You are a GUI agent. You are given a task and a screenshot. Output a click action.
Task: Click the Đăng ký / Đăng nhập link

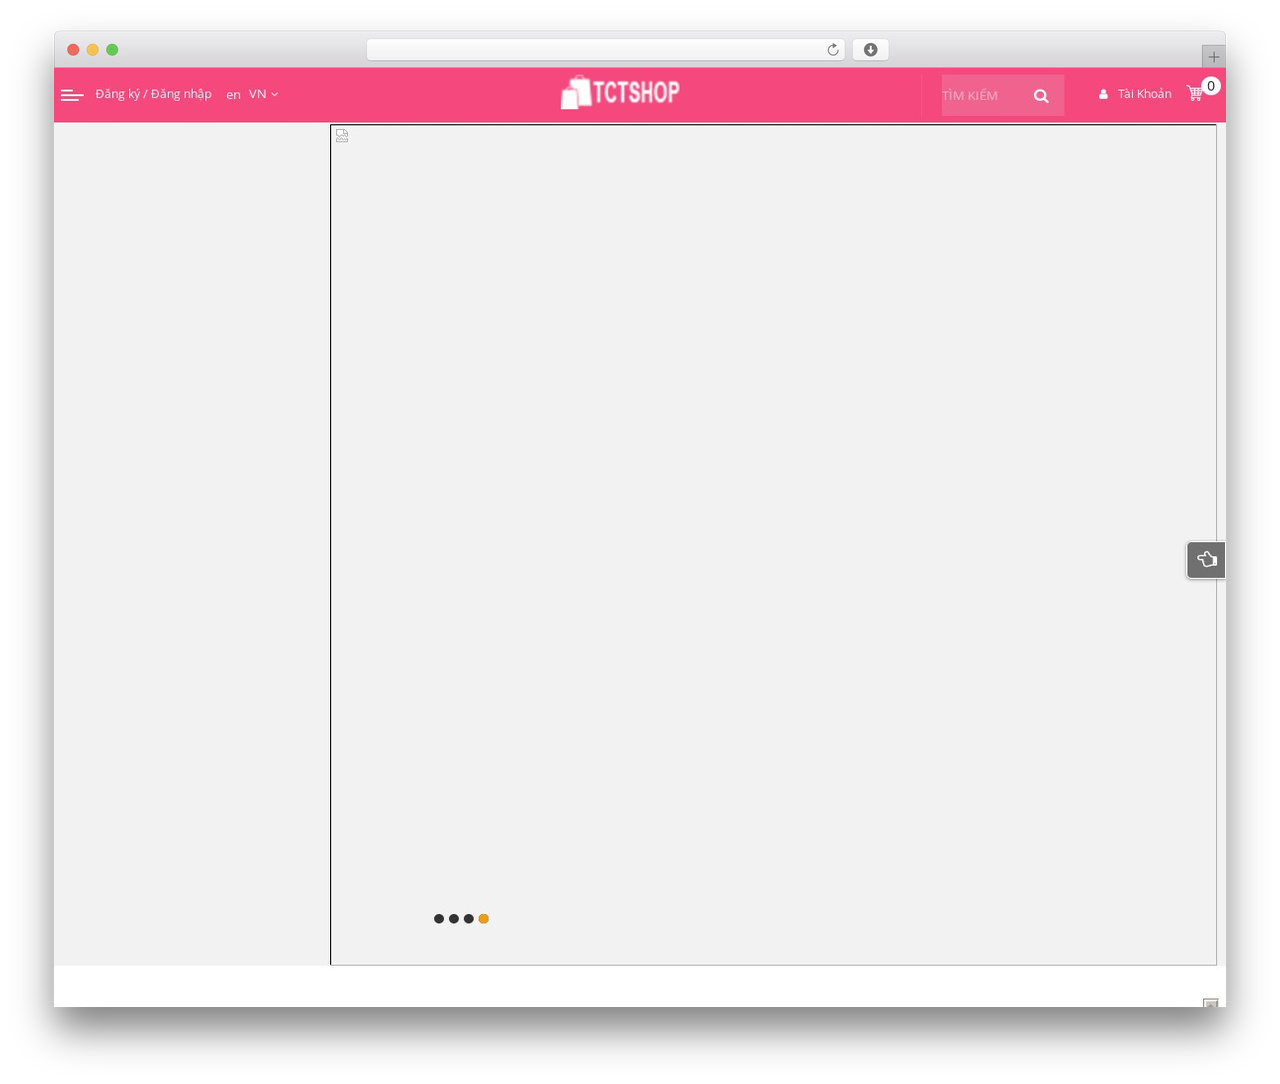click(x=154, y=94)
